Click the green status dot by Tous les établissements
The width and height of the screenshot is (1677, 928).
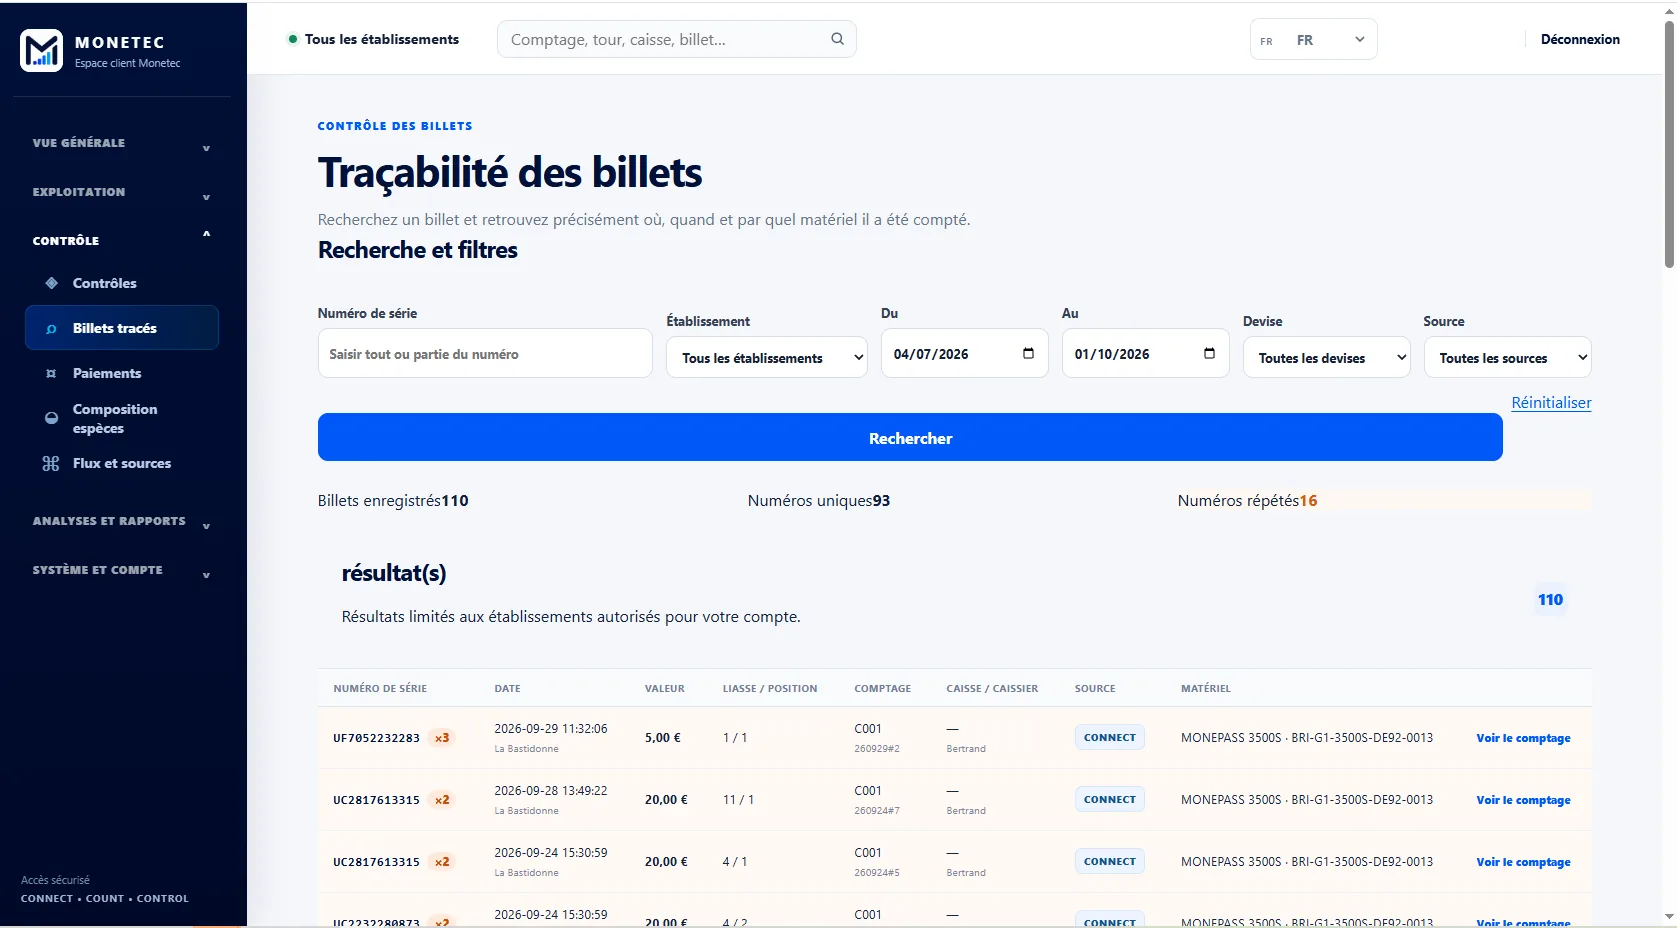293,39
